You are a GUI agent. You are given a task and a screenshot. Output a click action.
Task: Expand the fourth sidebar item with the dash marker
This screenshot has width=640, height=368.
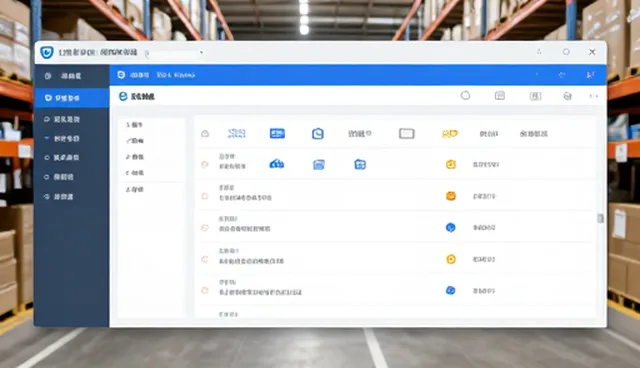tap(62, 138)
